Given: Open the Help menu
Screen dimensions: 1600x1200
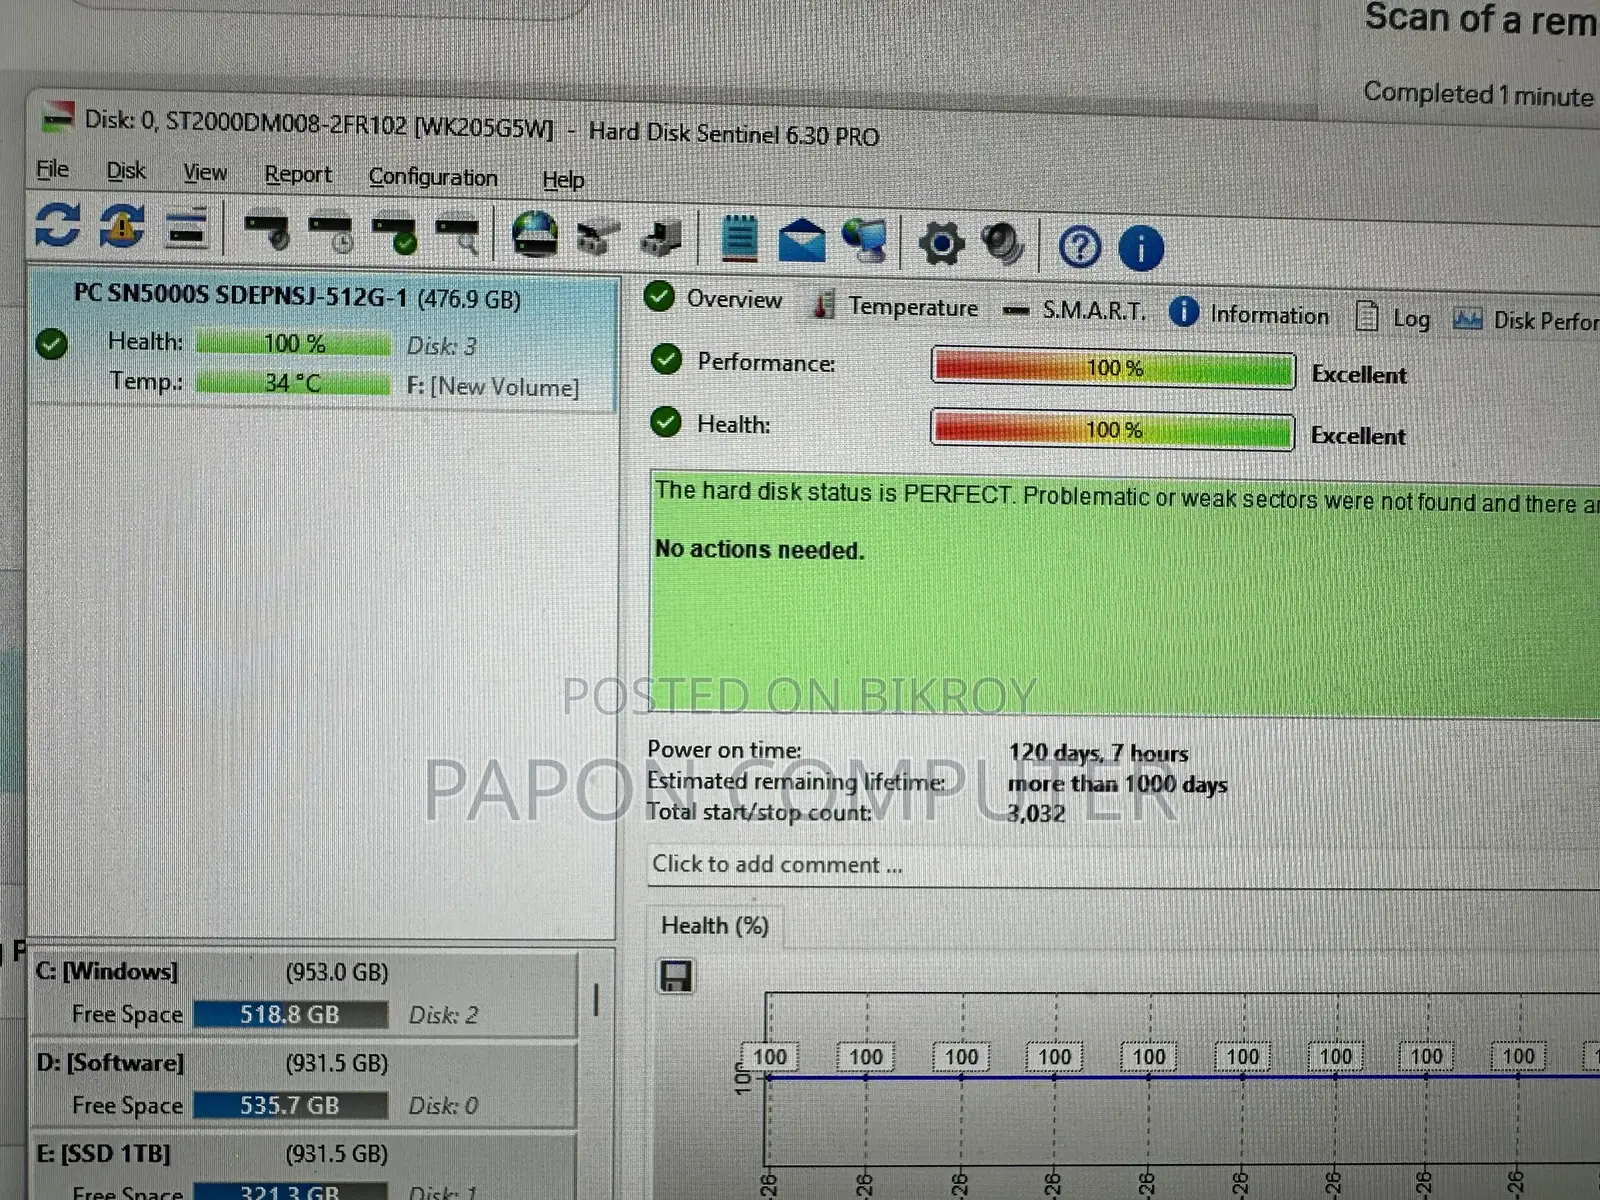Looking at the screenshot, I should tap(563, 180).
